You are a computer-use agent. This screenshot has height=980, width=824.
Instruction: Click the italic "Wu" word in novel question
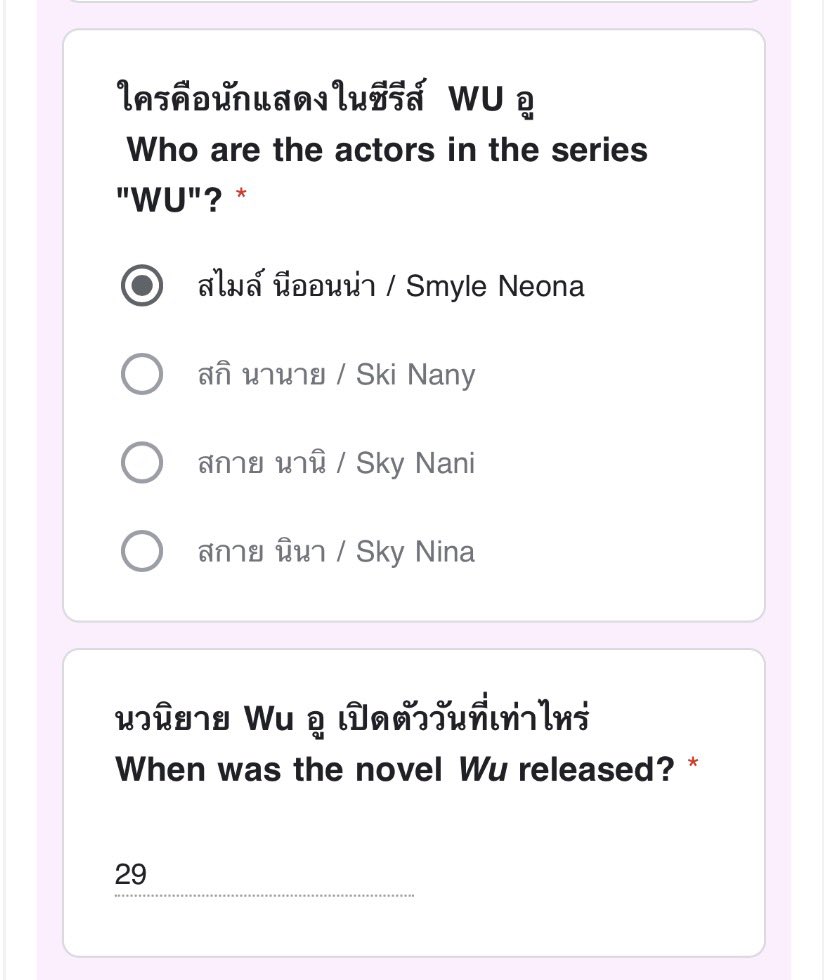tap(483, 769)
